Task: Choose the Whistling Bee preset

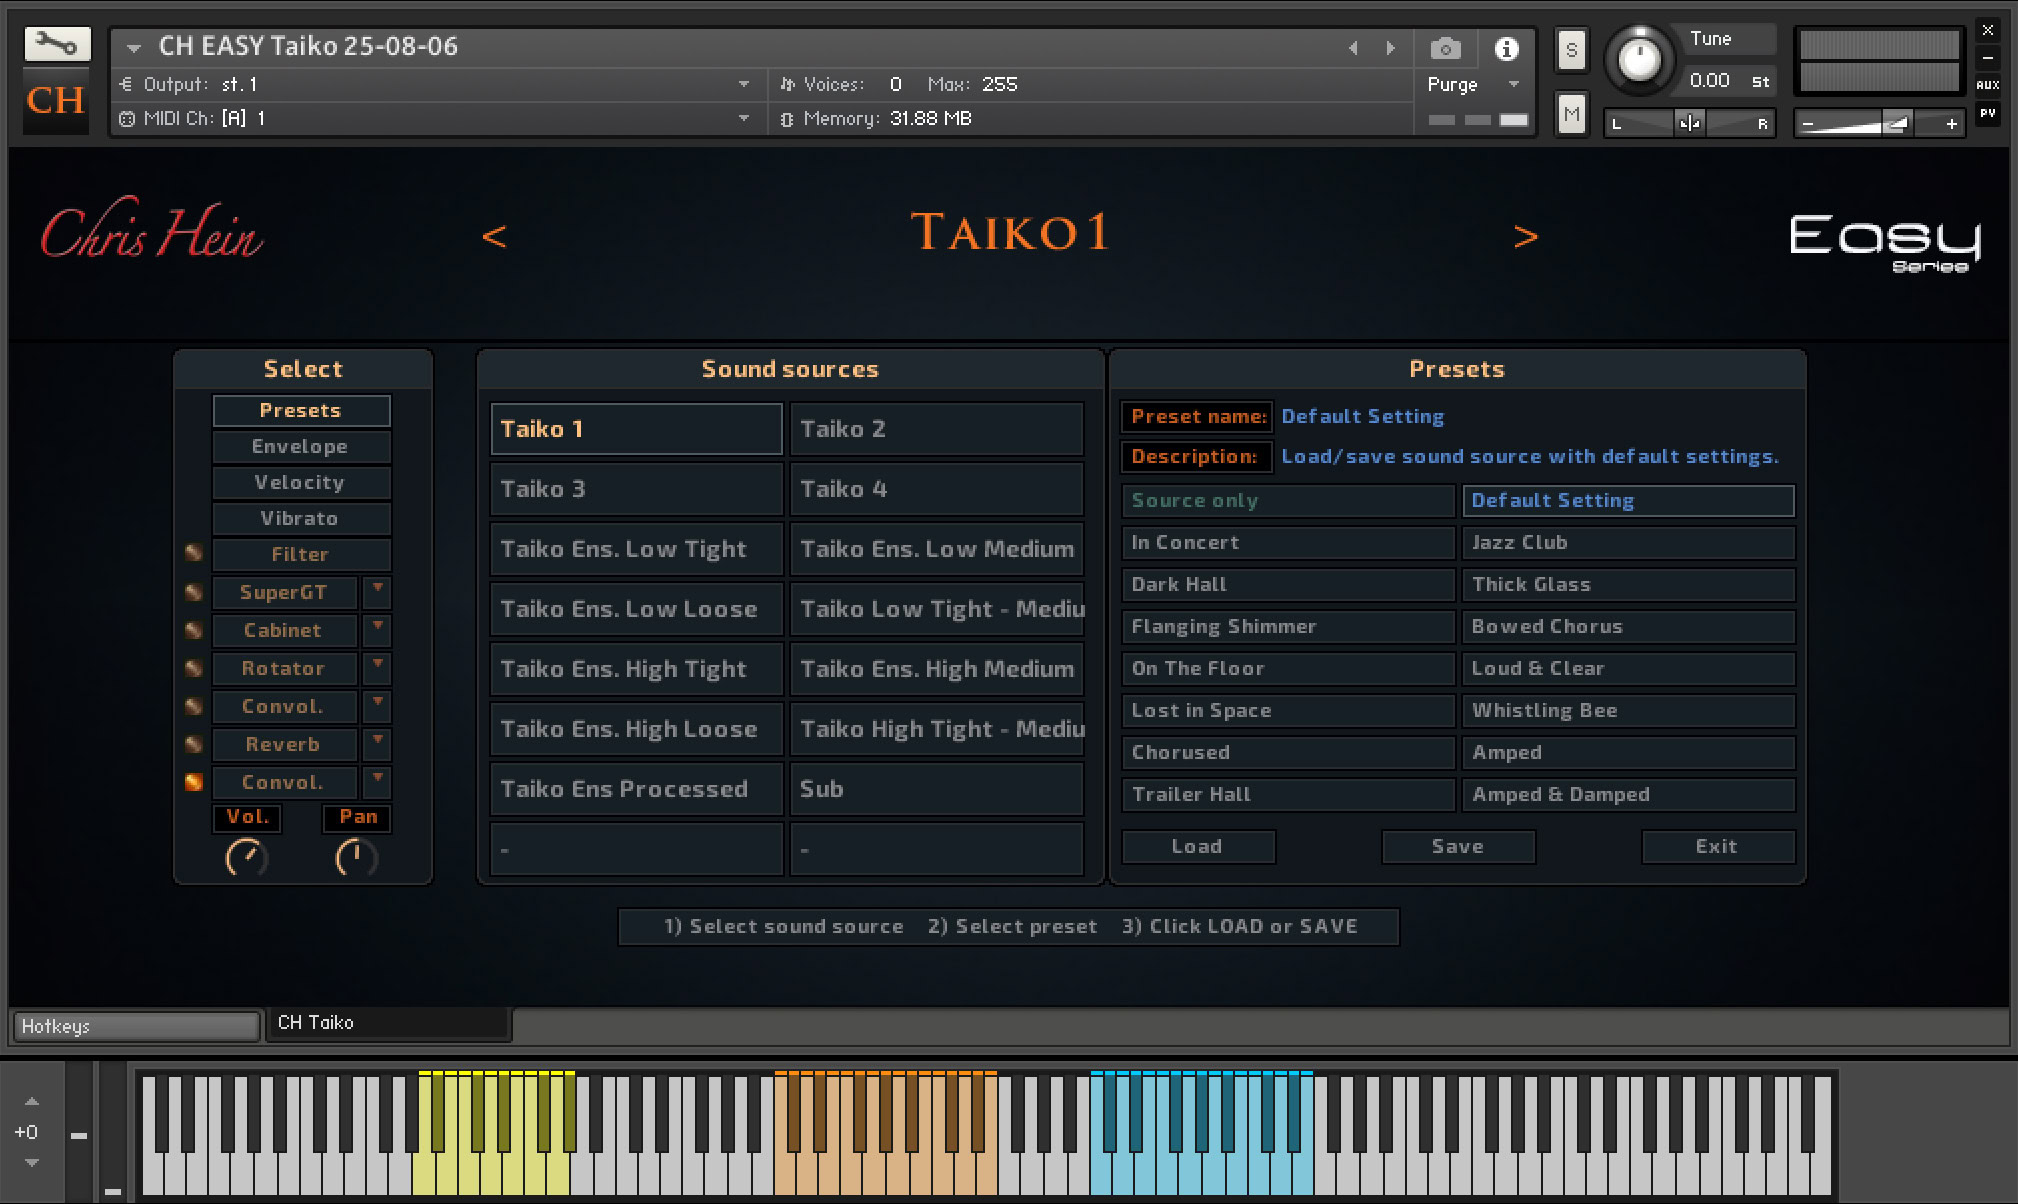Action: [x=1628, y=710]
